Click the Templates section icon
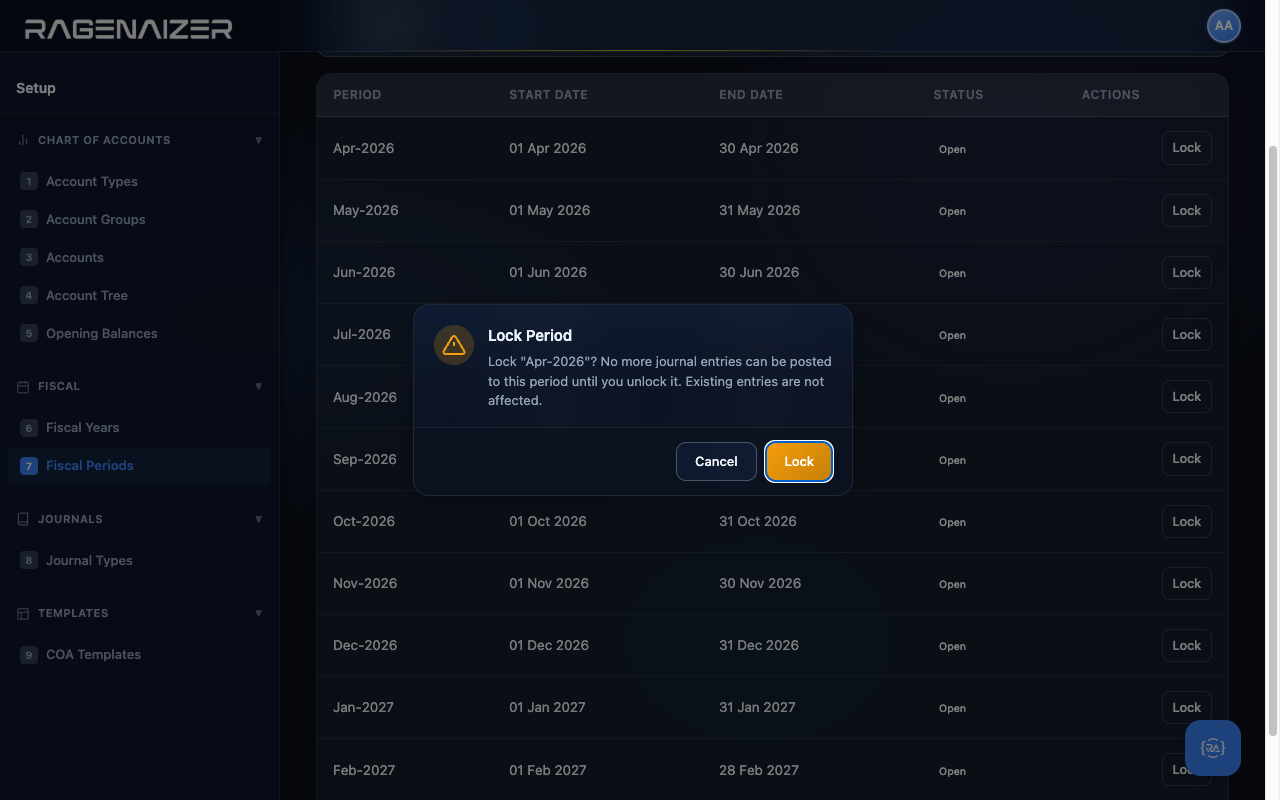Image resolution: width=1280 pixels, height=800 pixels. tap(23, 613)
